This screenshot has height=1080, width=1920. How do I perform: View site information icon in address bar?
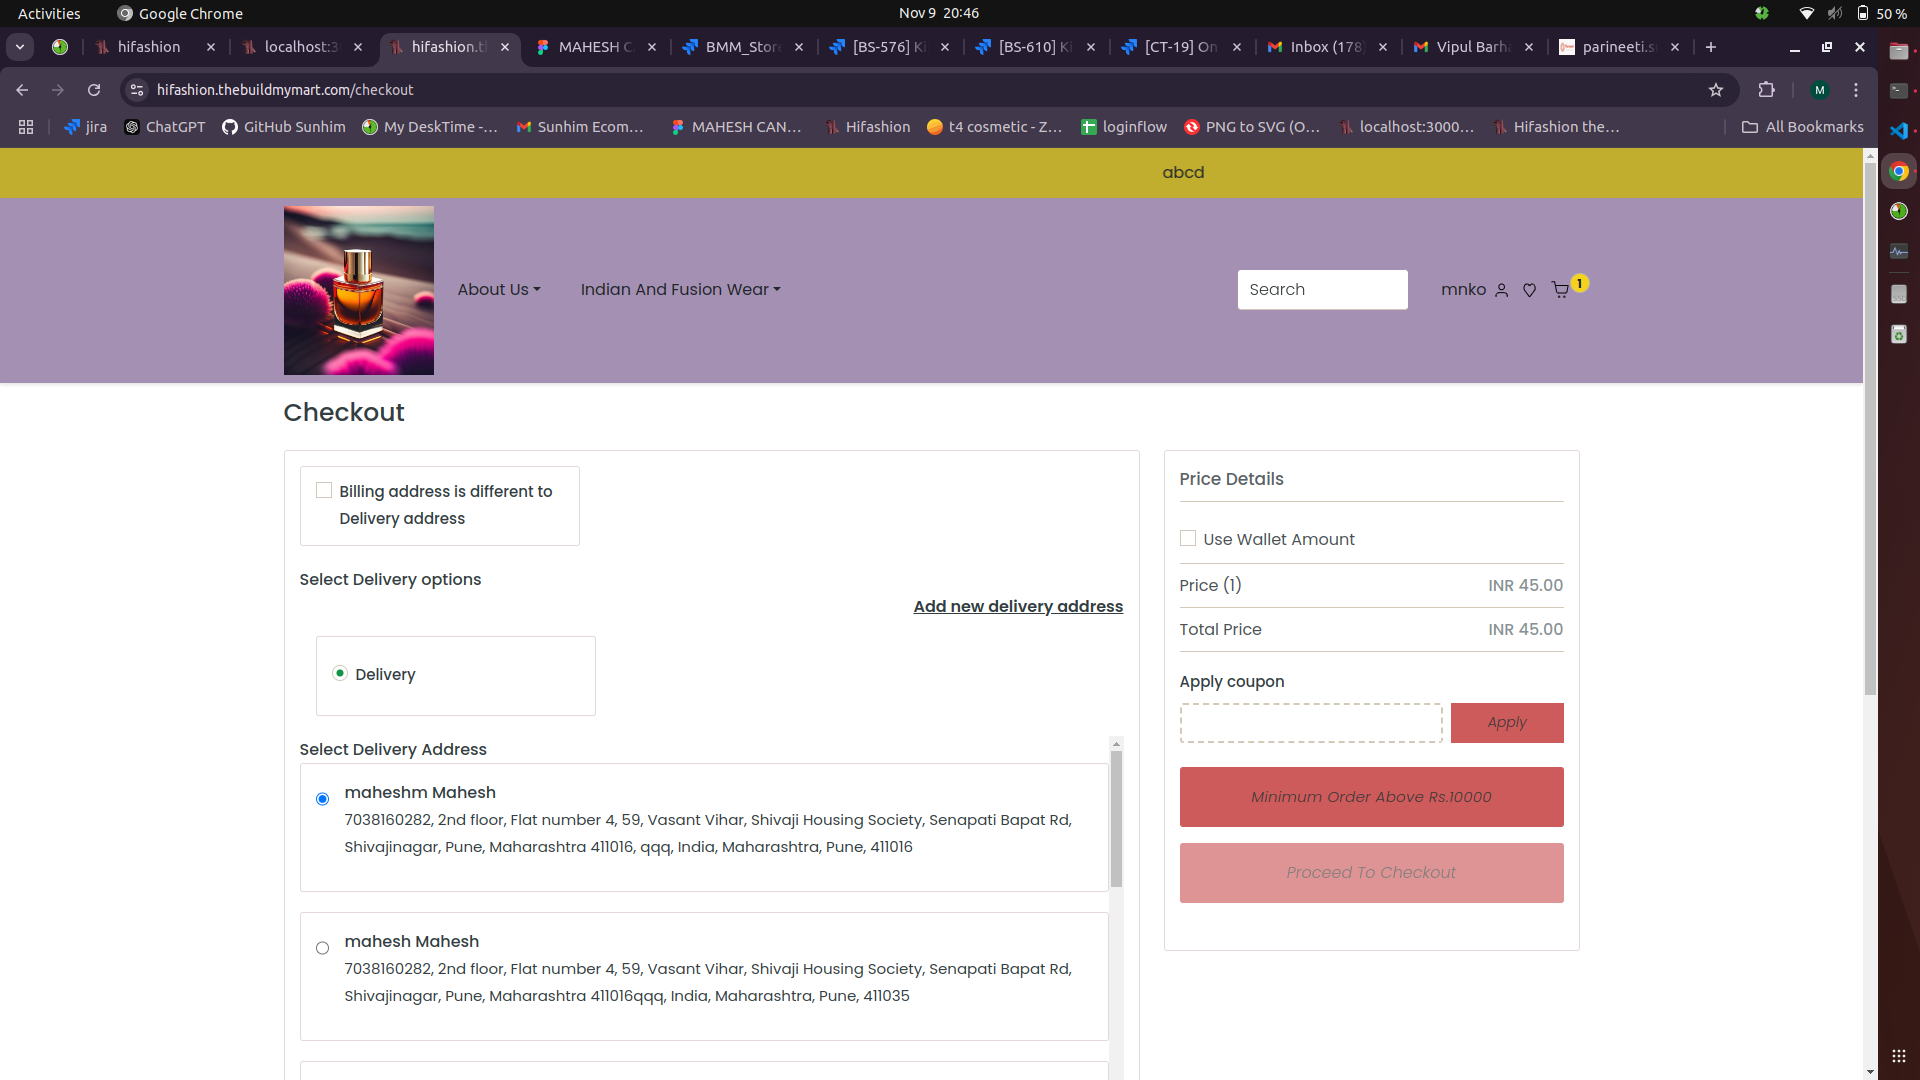[x=138, y=90]
